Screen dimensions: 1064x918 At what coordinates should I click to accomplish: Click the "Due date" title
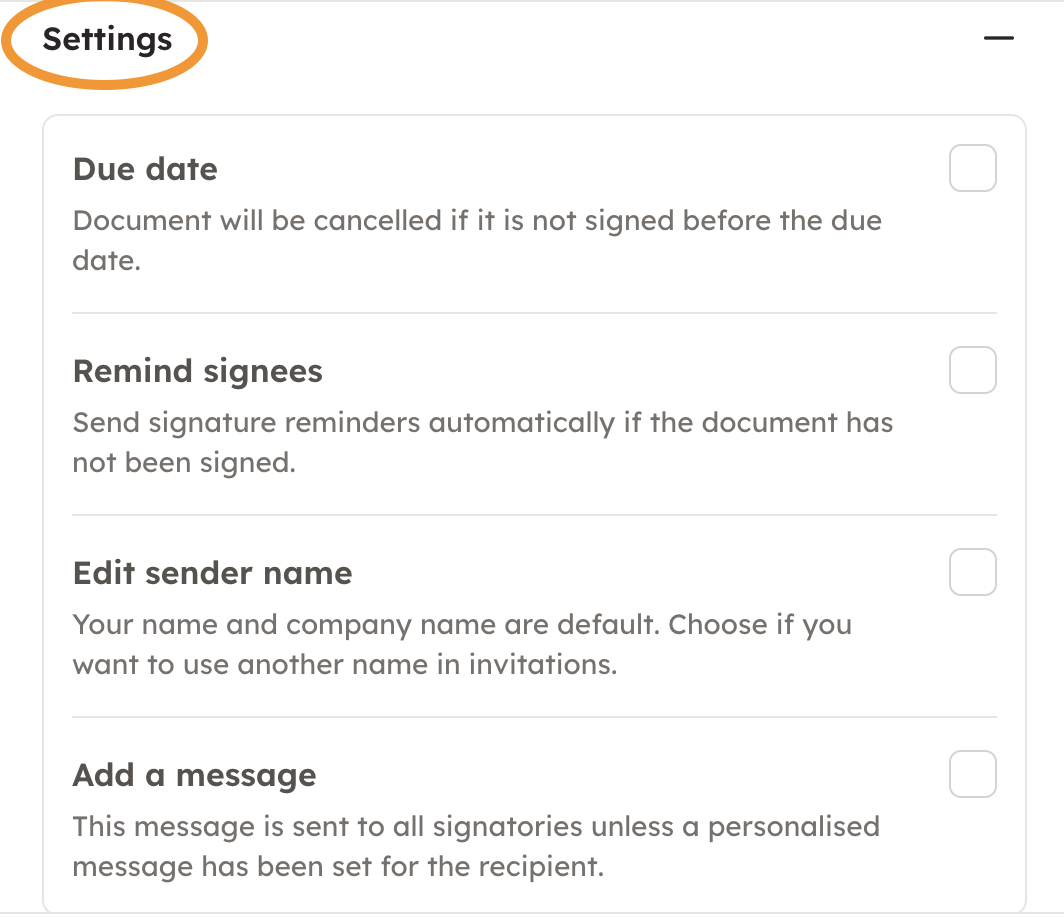145,169
